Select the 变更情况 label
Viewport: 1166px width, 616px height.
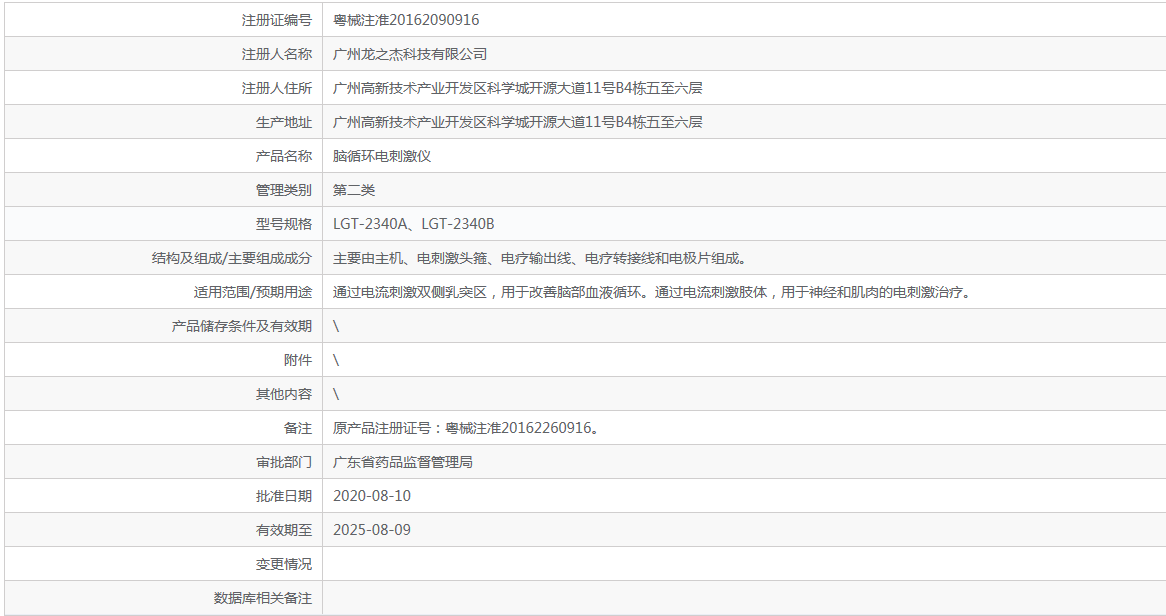point(284,565)
